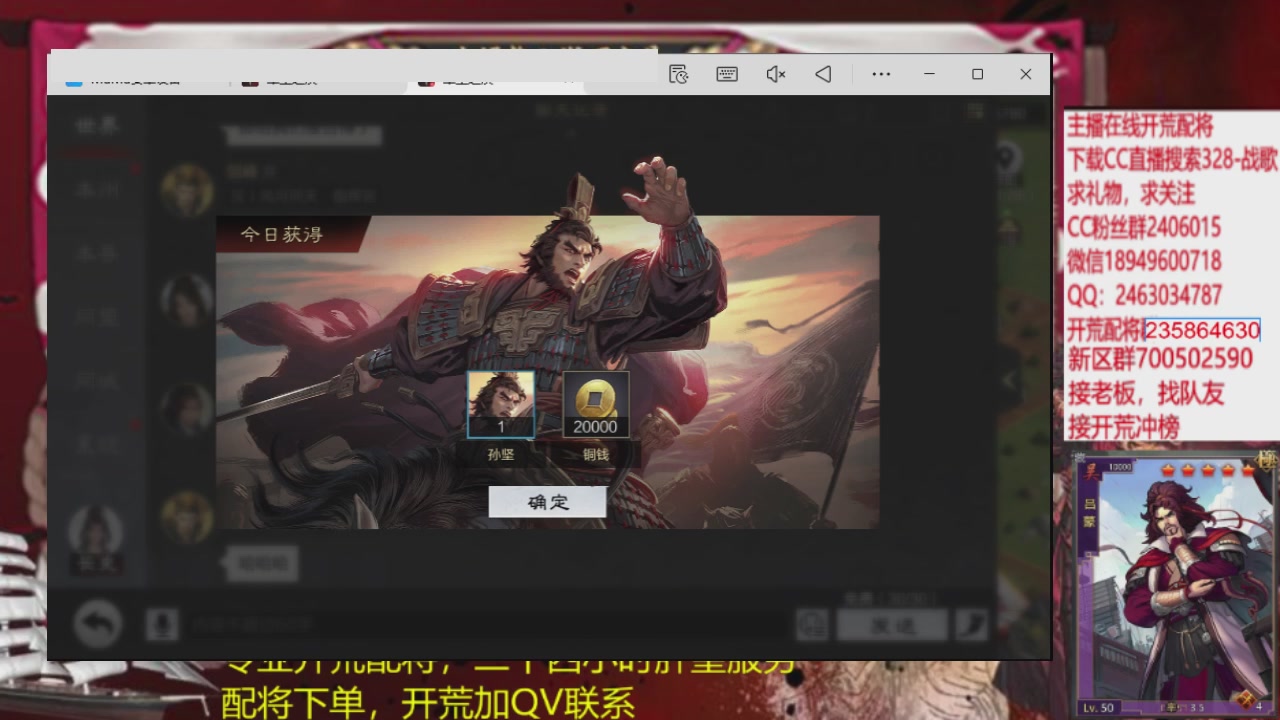Click the feather quill icon
The height and width of the screenshot is (720, 1280).
[x=971, y=626]
